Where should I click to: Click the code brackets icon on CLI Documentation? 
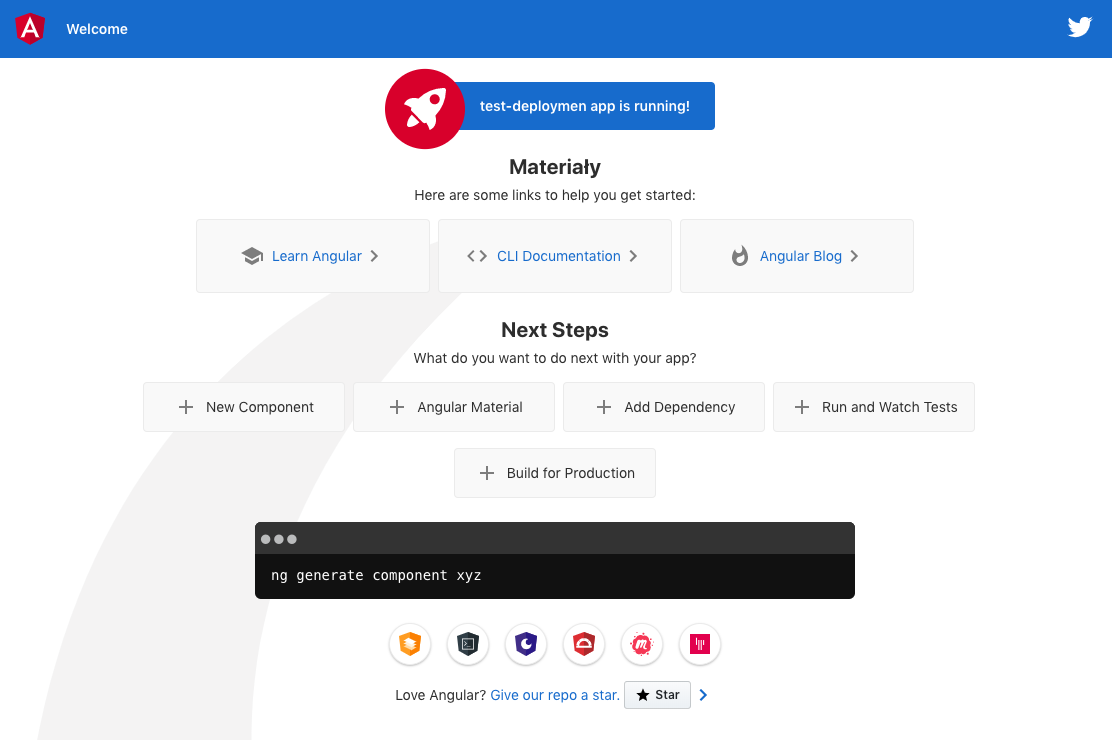477,256
